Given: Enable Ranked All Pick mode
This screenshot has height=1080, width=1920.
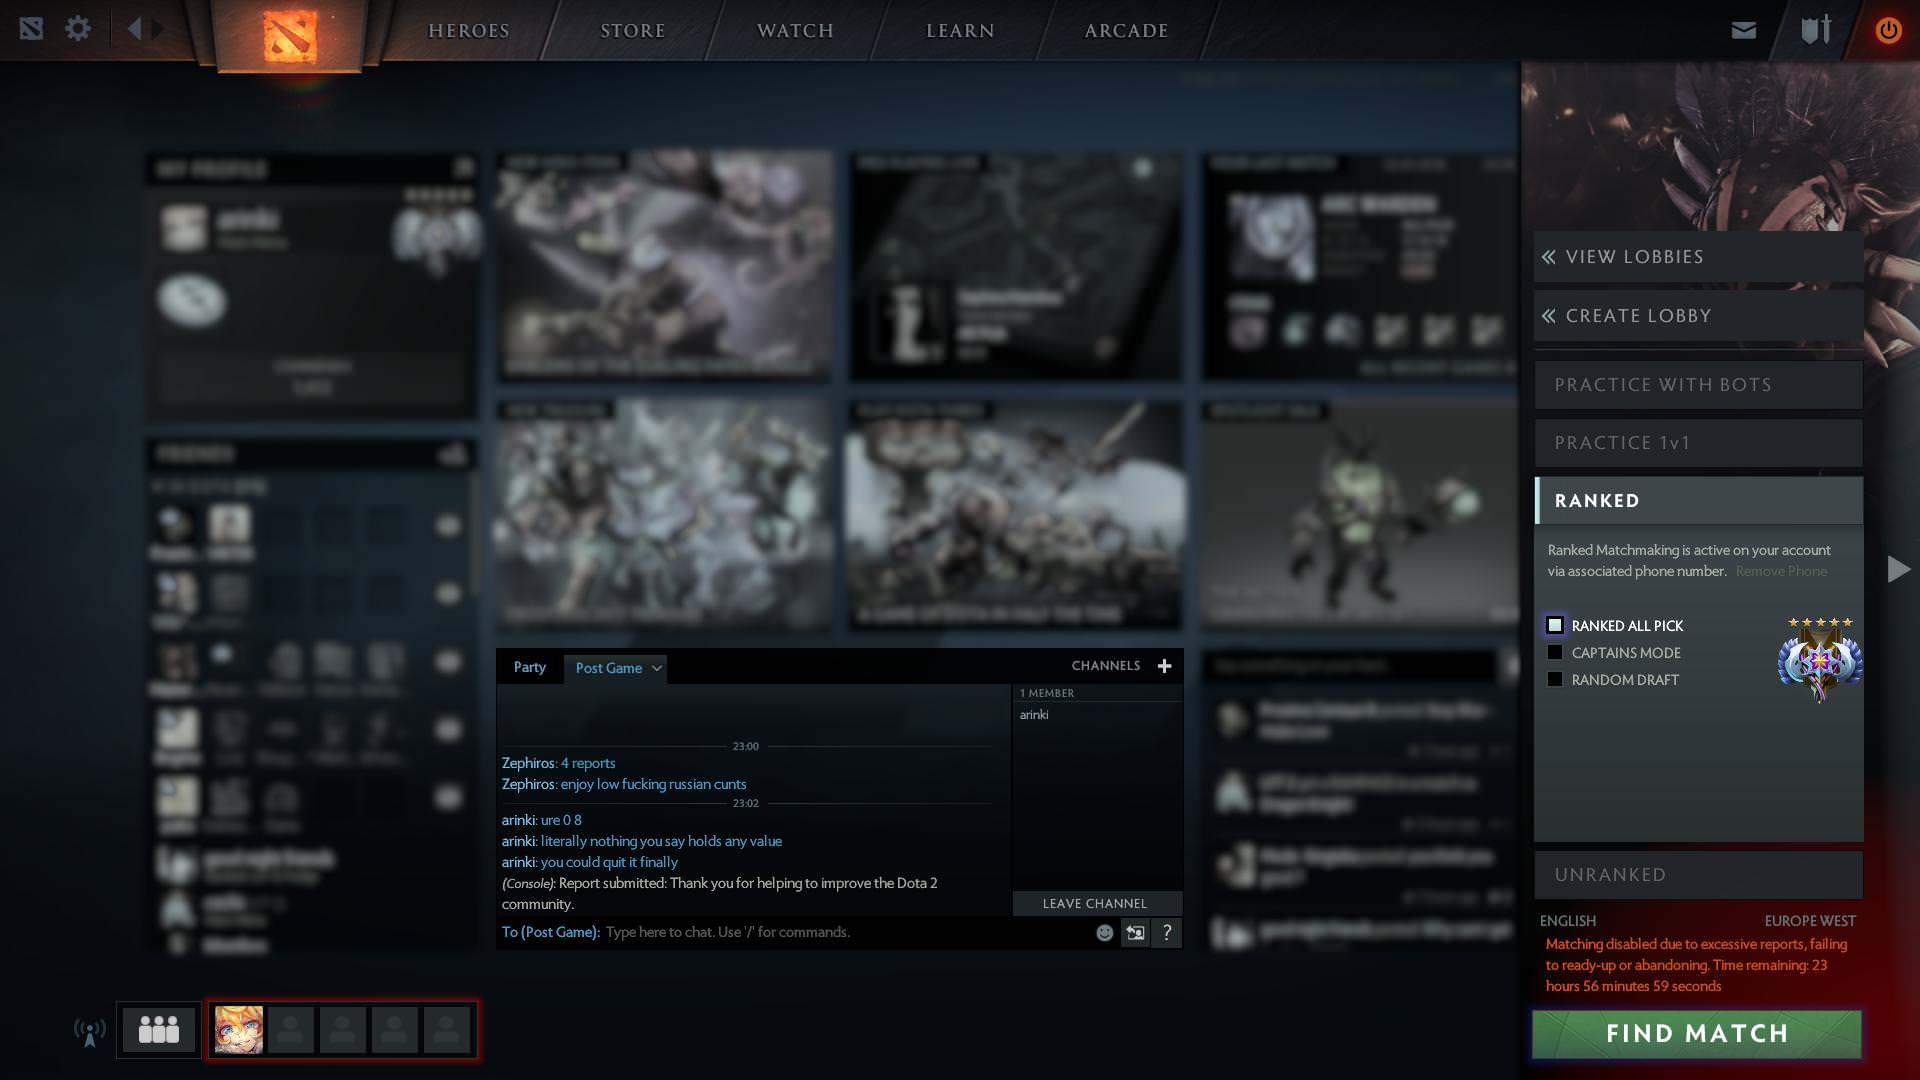Looking at the screenshot, I should pyautogui.click(x=1555, y=625).
